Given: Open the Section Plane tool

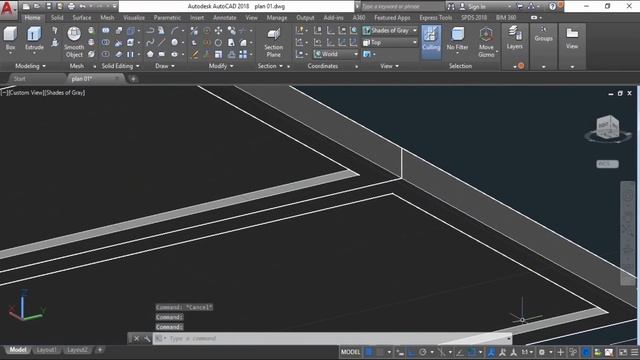Looking at the screenshot, I should [273, 42].
